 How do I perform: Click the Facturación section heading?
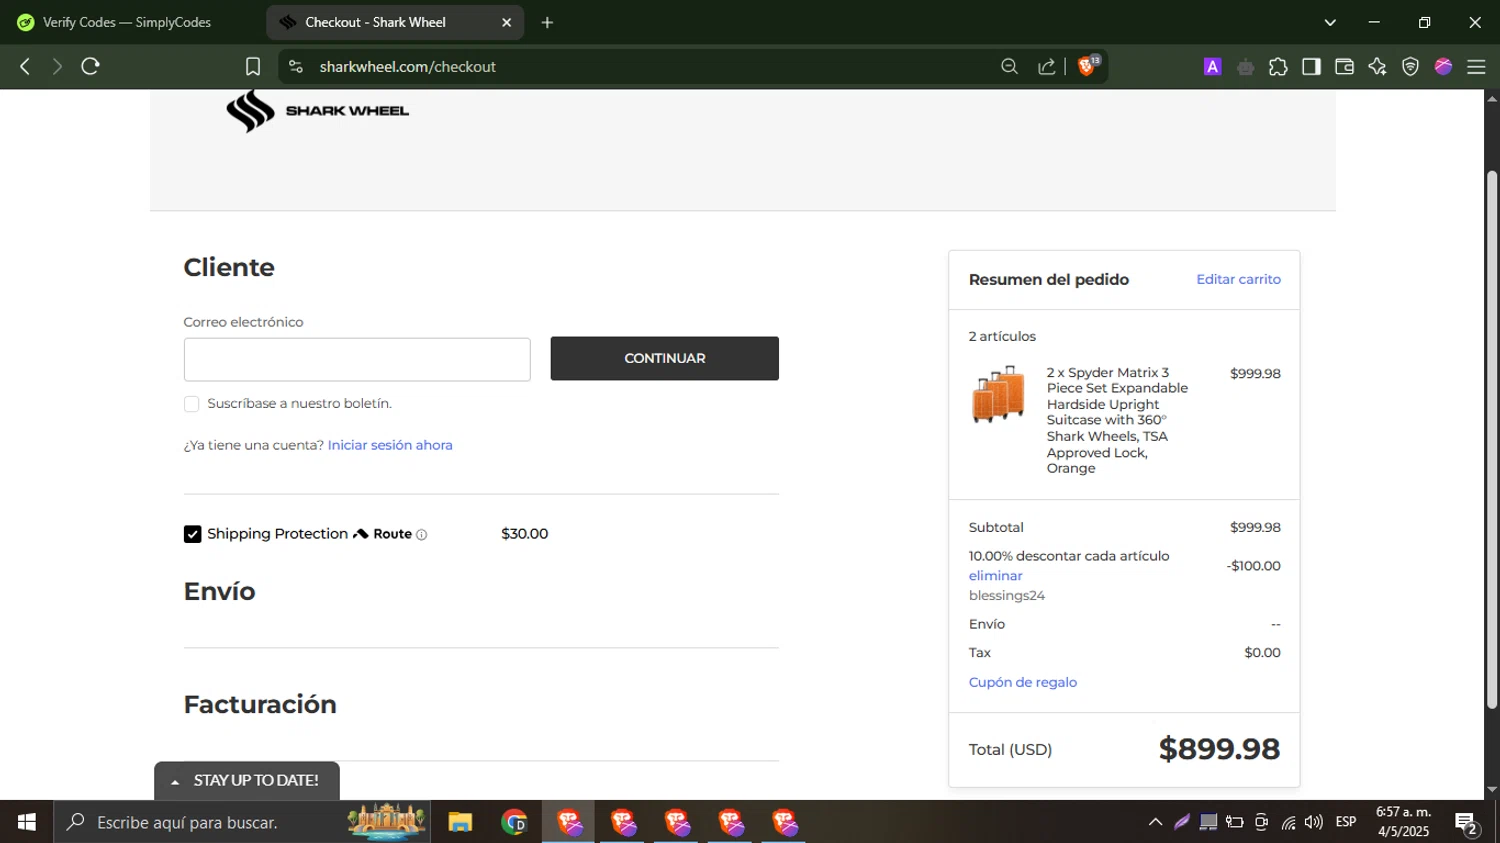260,705
